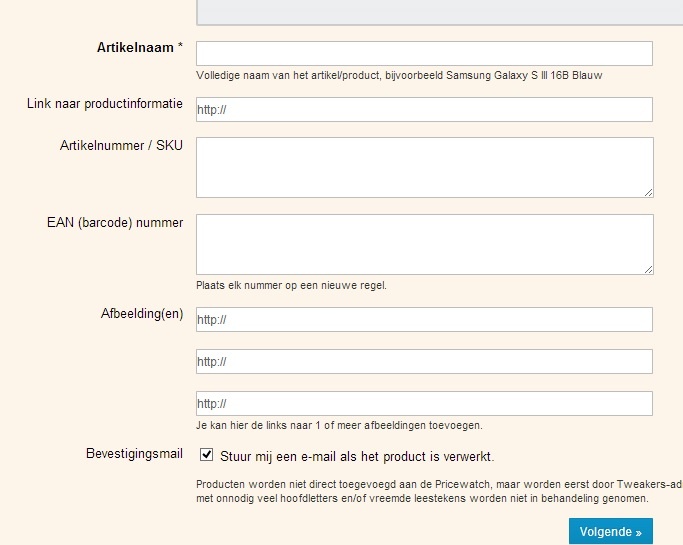
Task: Click the 'Link naar productinformatie' label
Action: coord(105,104)
